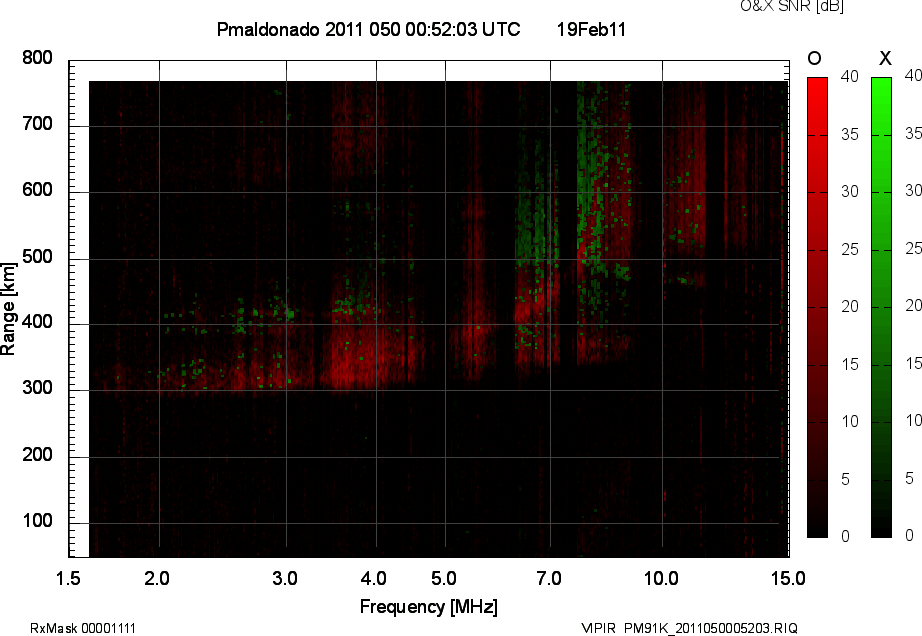922x636 pixels.
Task: Click the 400 range axis label
Action: (x=37, y=322)
